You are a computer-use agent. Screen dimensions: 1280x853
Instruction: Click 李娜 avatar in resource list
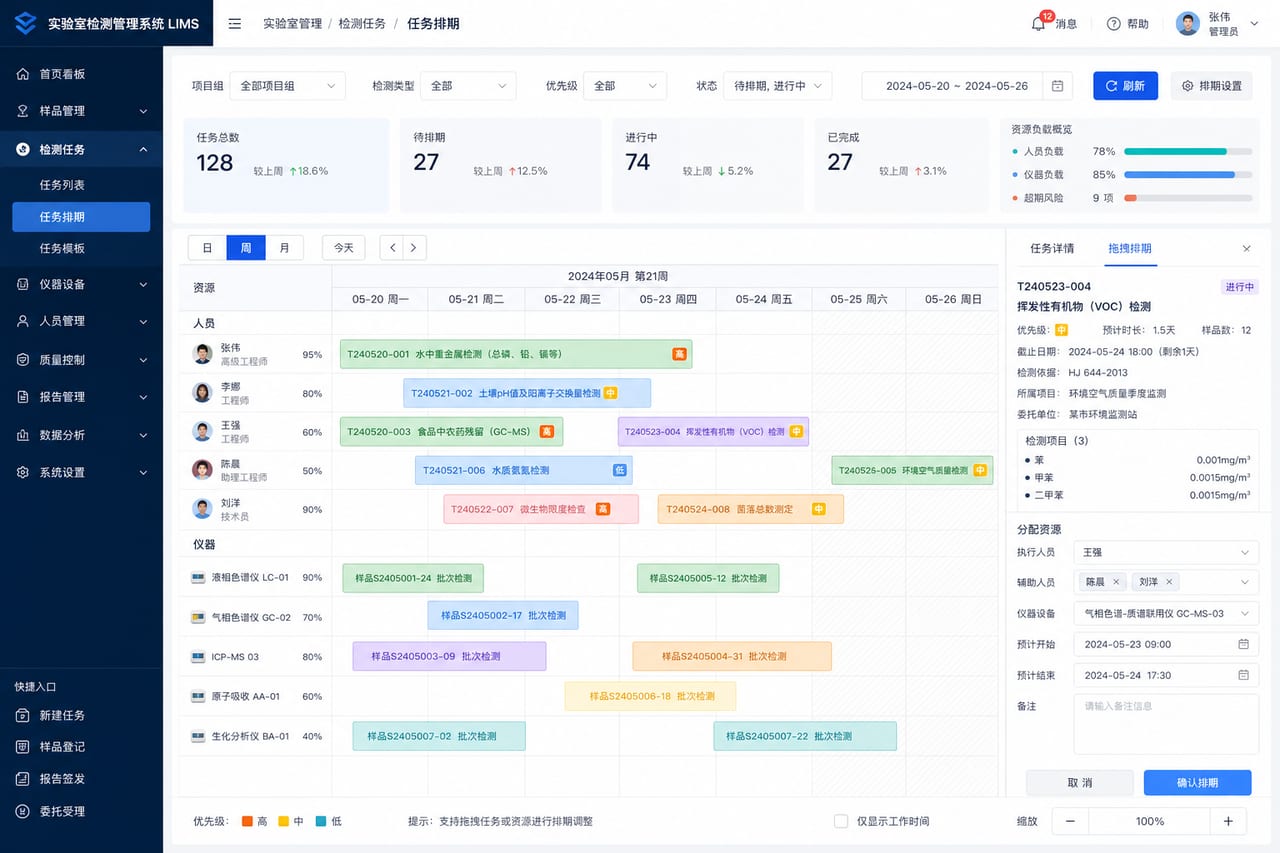(203, 393)
